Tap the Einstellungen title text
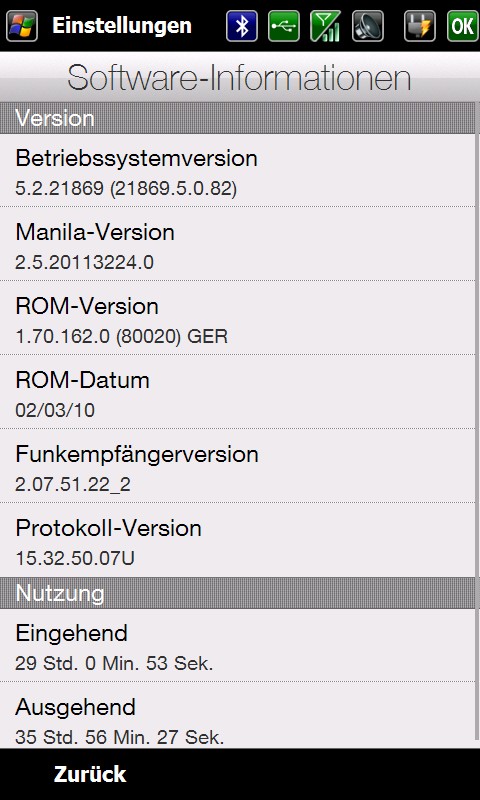 coord(122,26)
